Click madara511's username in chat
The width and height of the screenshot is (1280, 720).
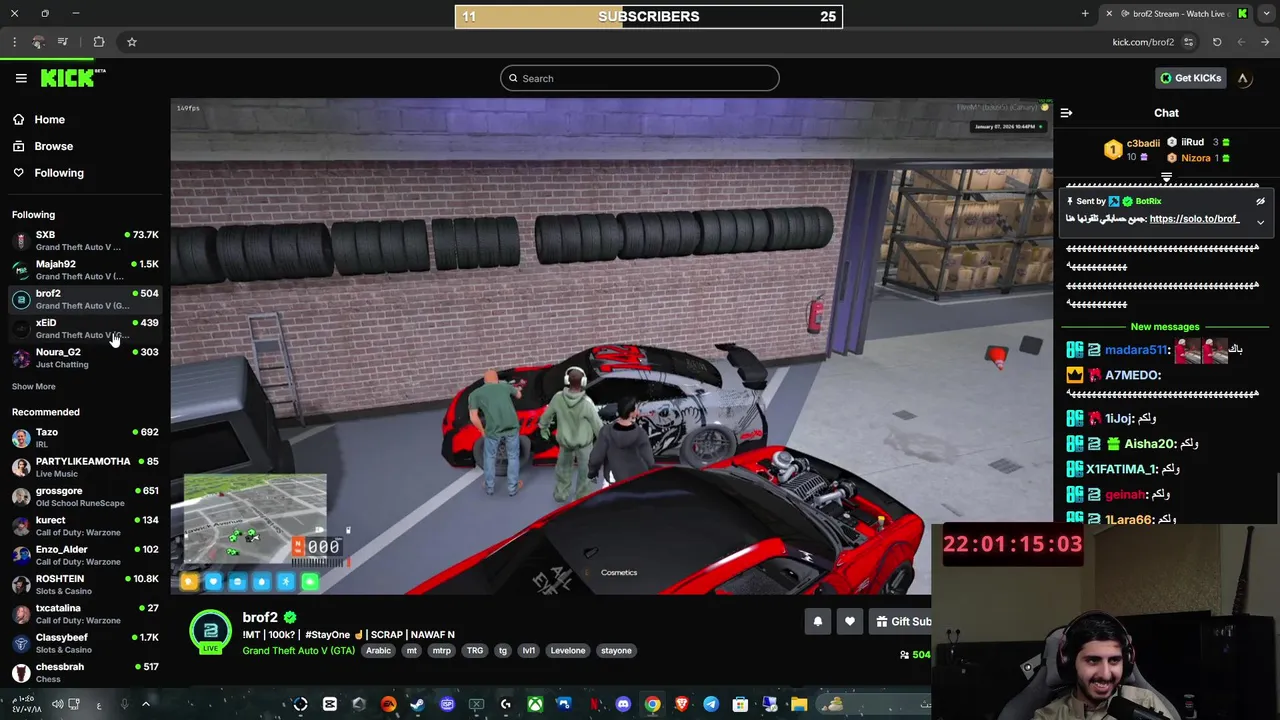point(1136,350)
